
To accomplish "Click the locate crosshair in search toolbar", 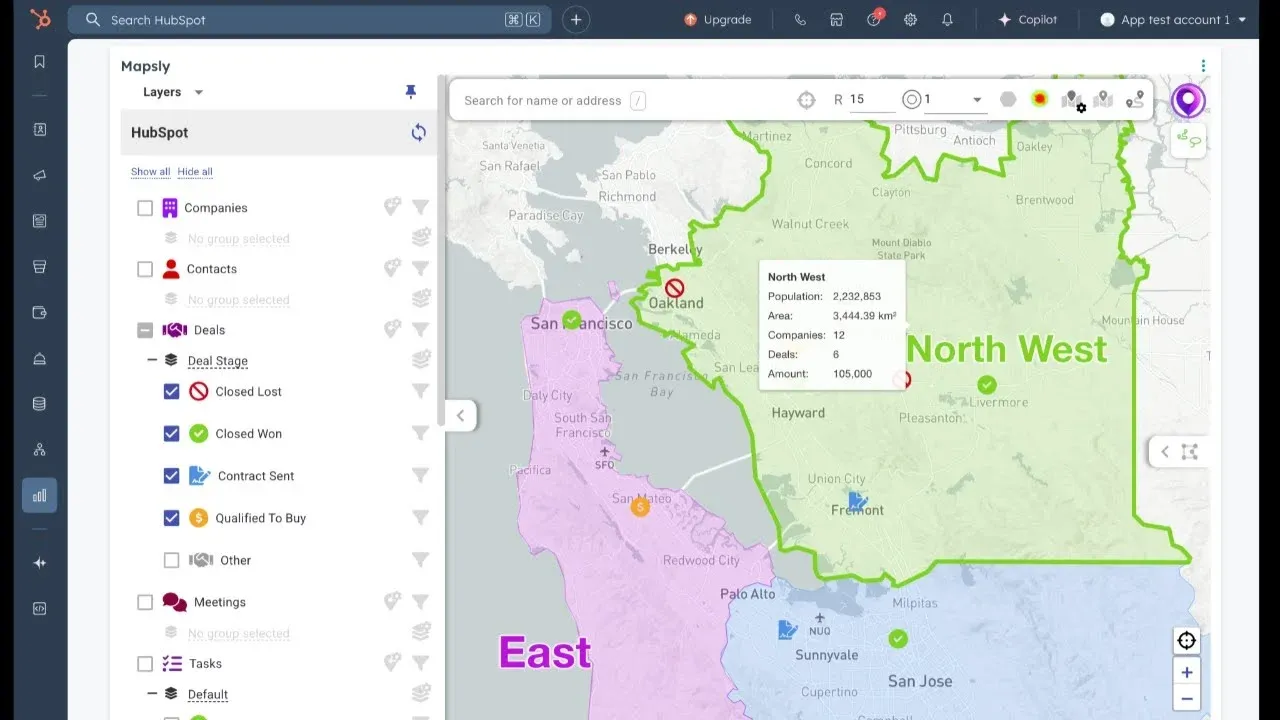I will pos(807,100).
